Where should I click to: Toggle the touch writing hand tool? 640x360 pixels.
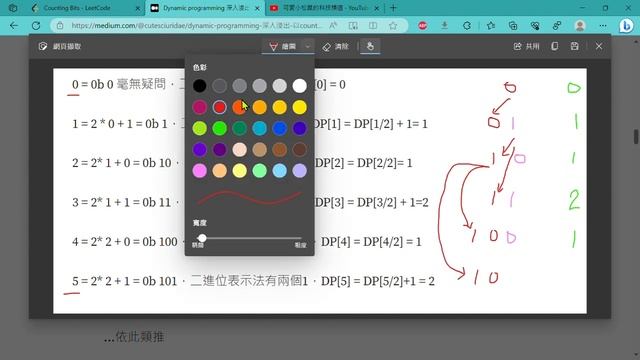[x=370, y=46]
